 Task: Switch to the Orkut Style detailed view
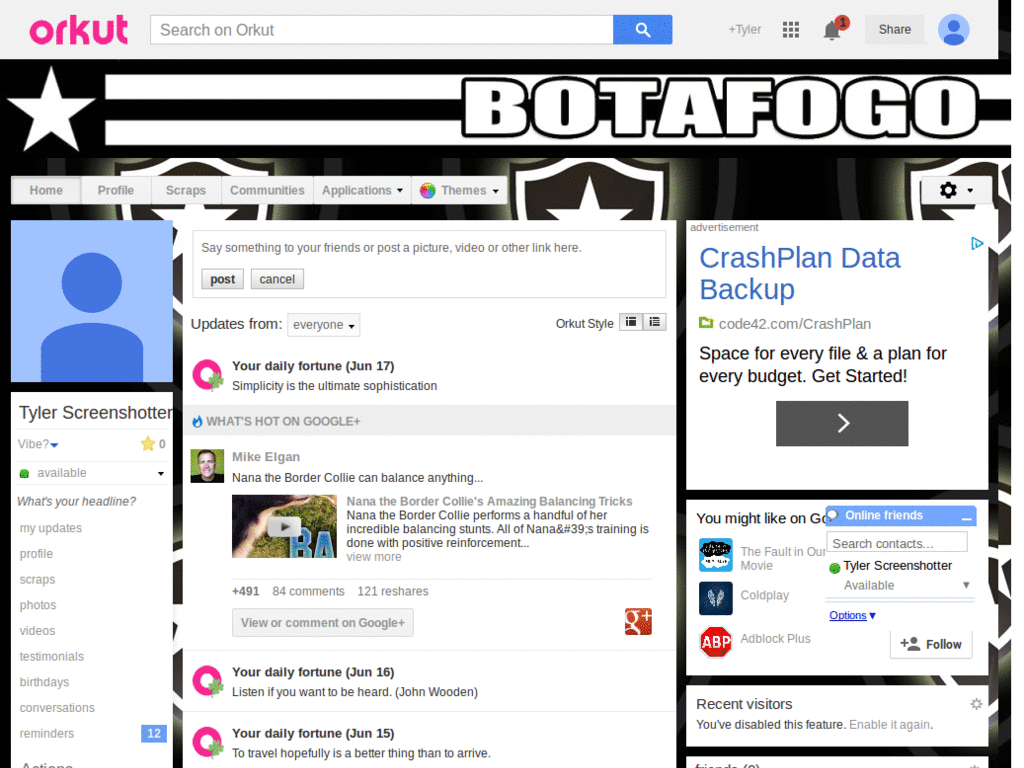point(631,322)
